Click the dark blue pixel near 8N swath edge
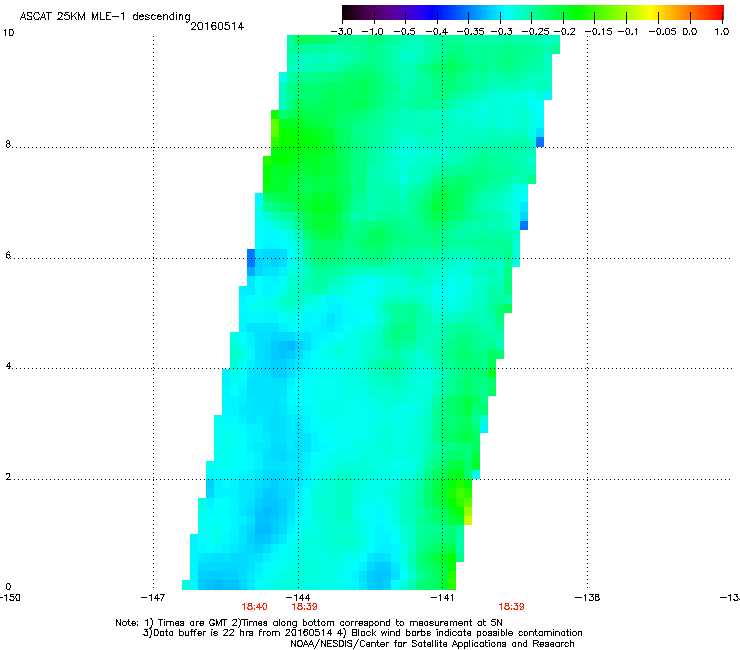The height and width of the screenshot is (650, 740). (540, 142)
